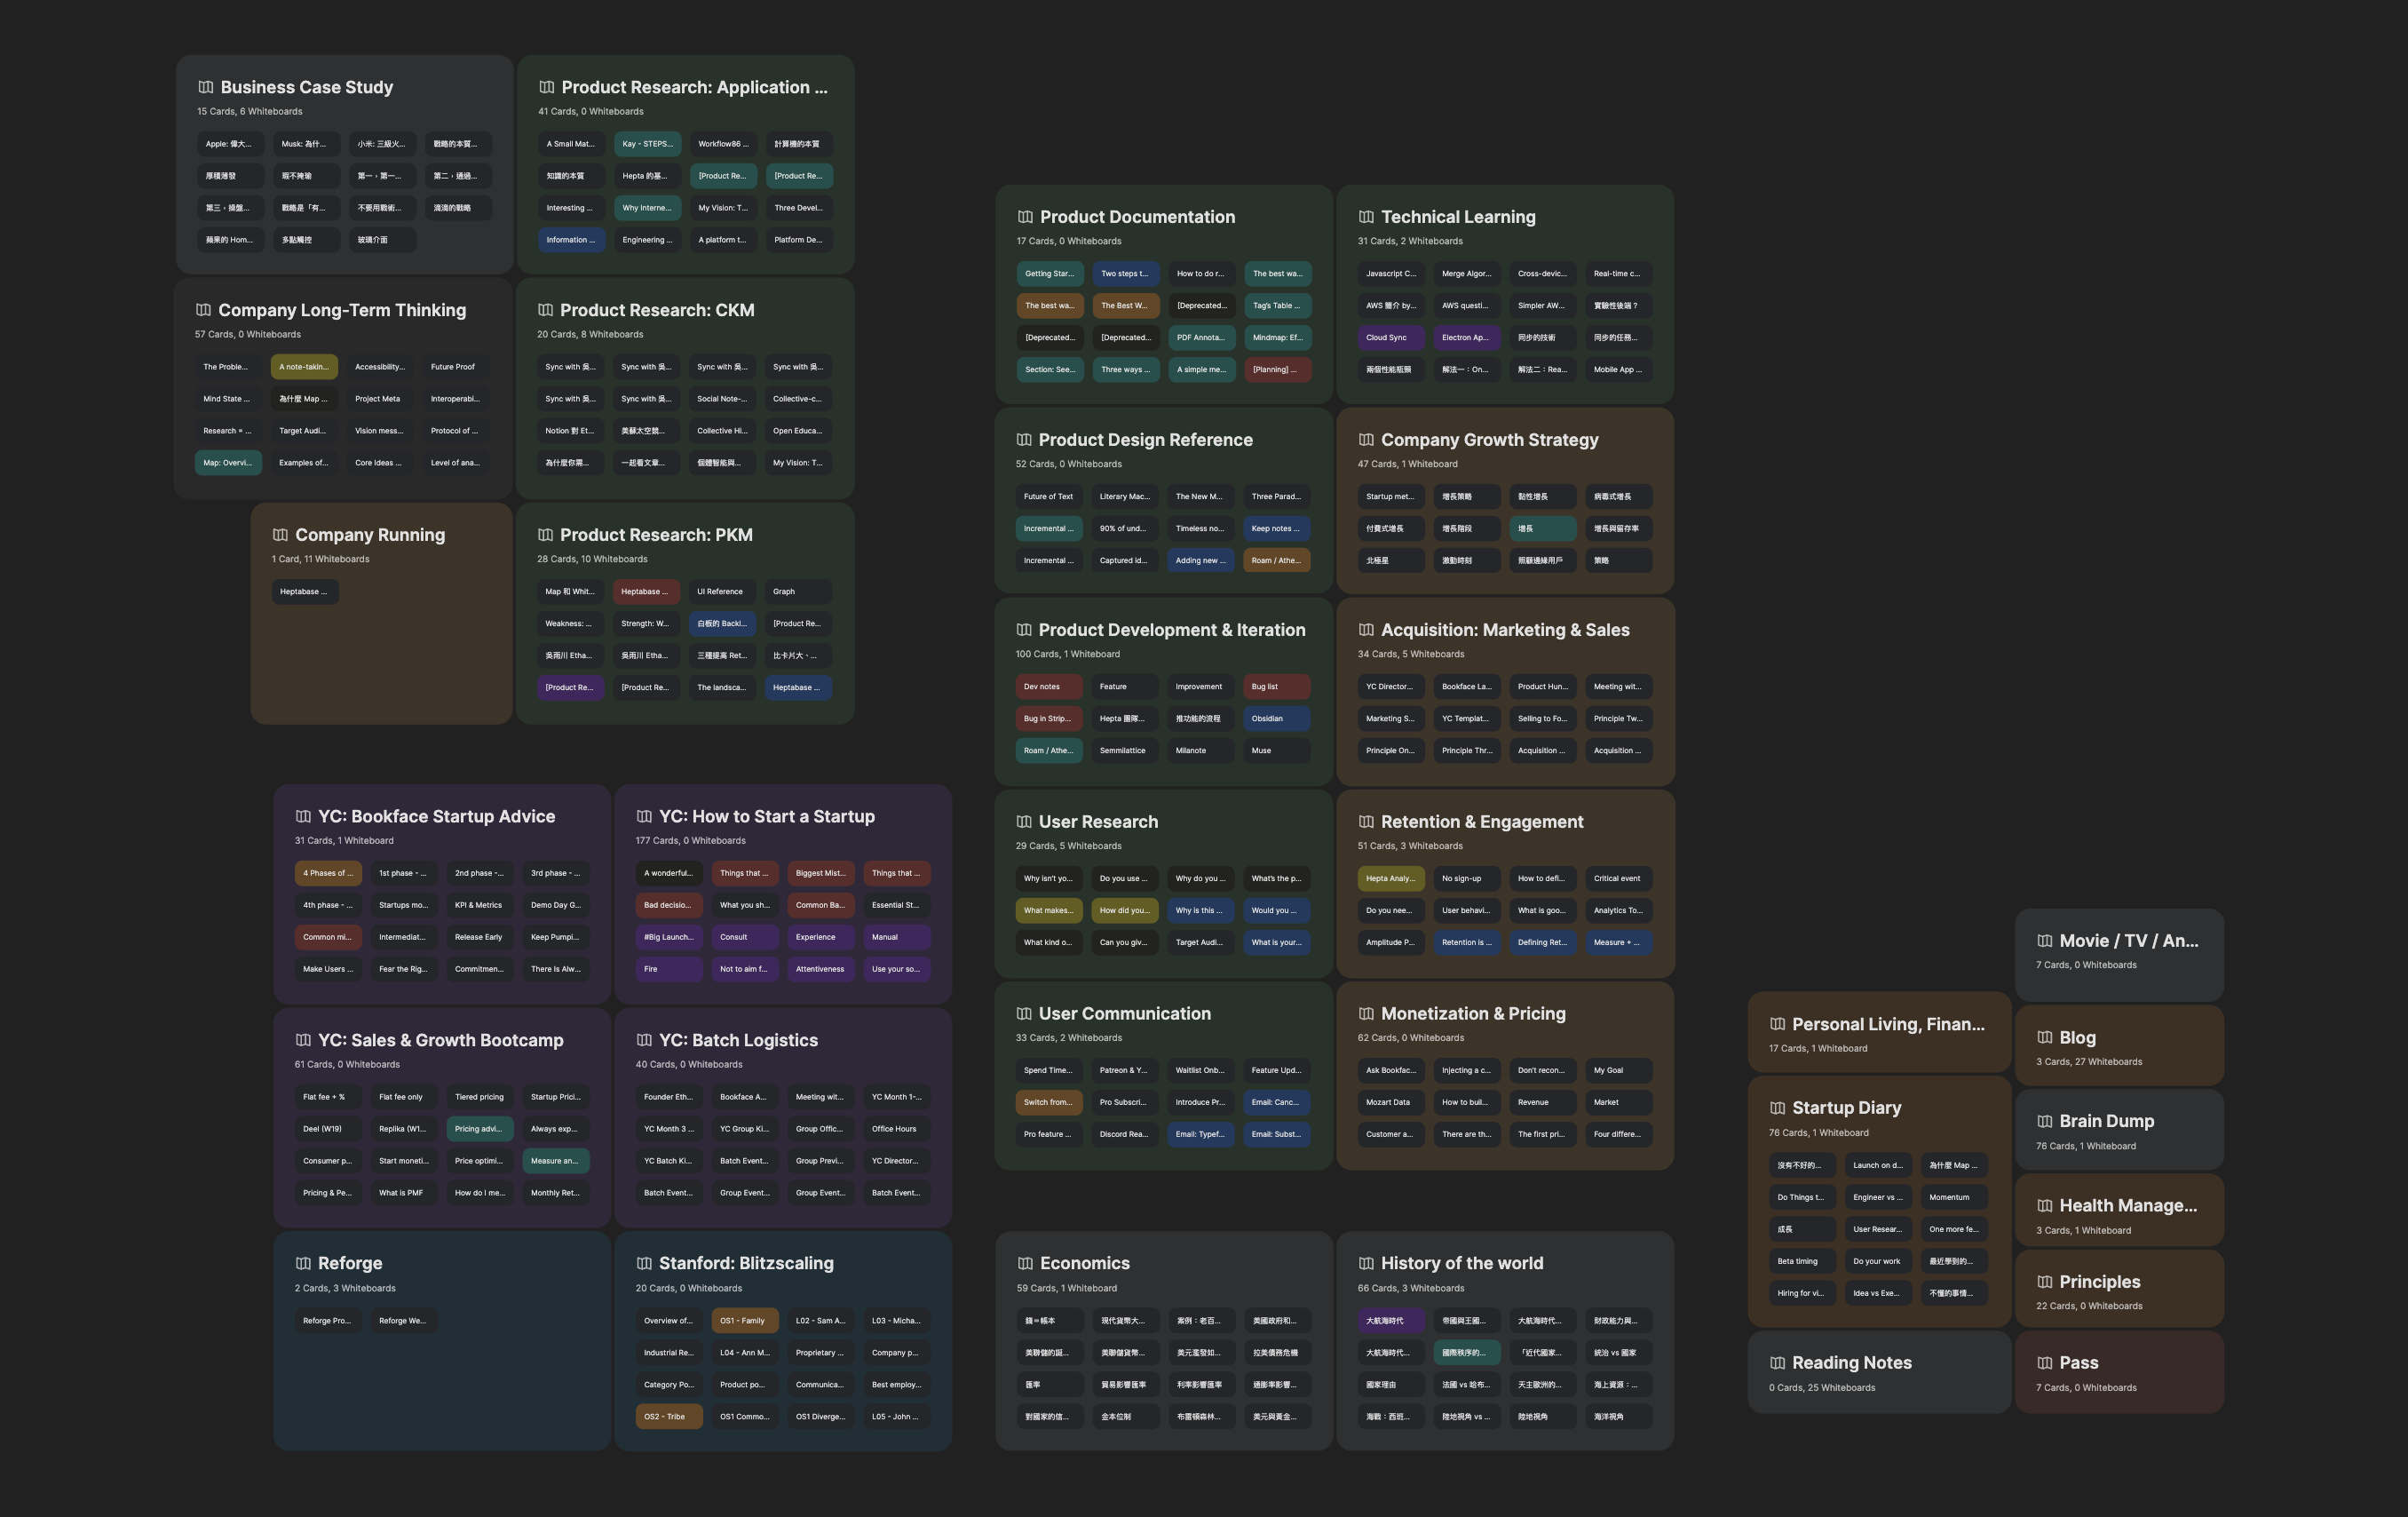Select the Dev notes red card
The height and width of the screenshot is (1517, 2408).
click(1047, 687)
